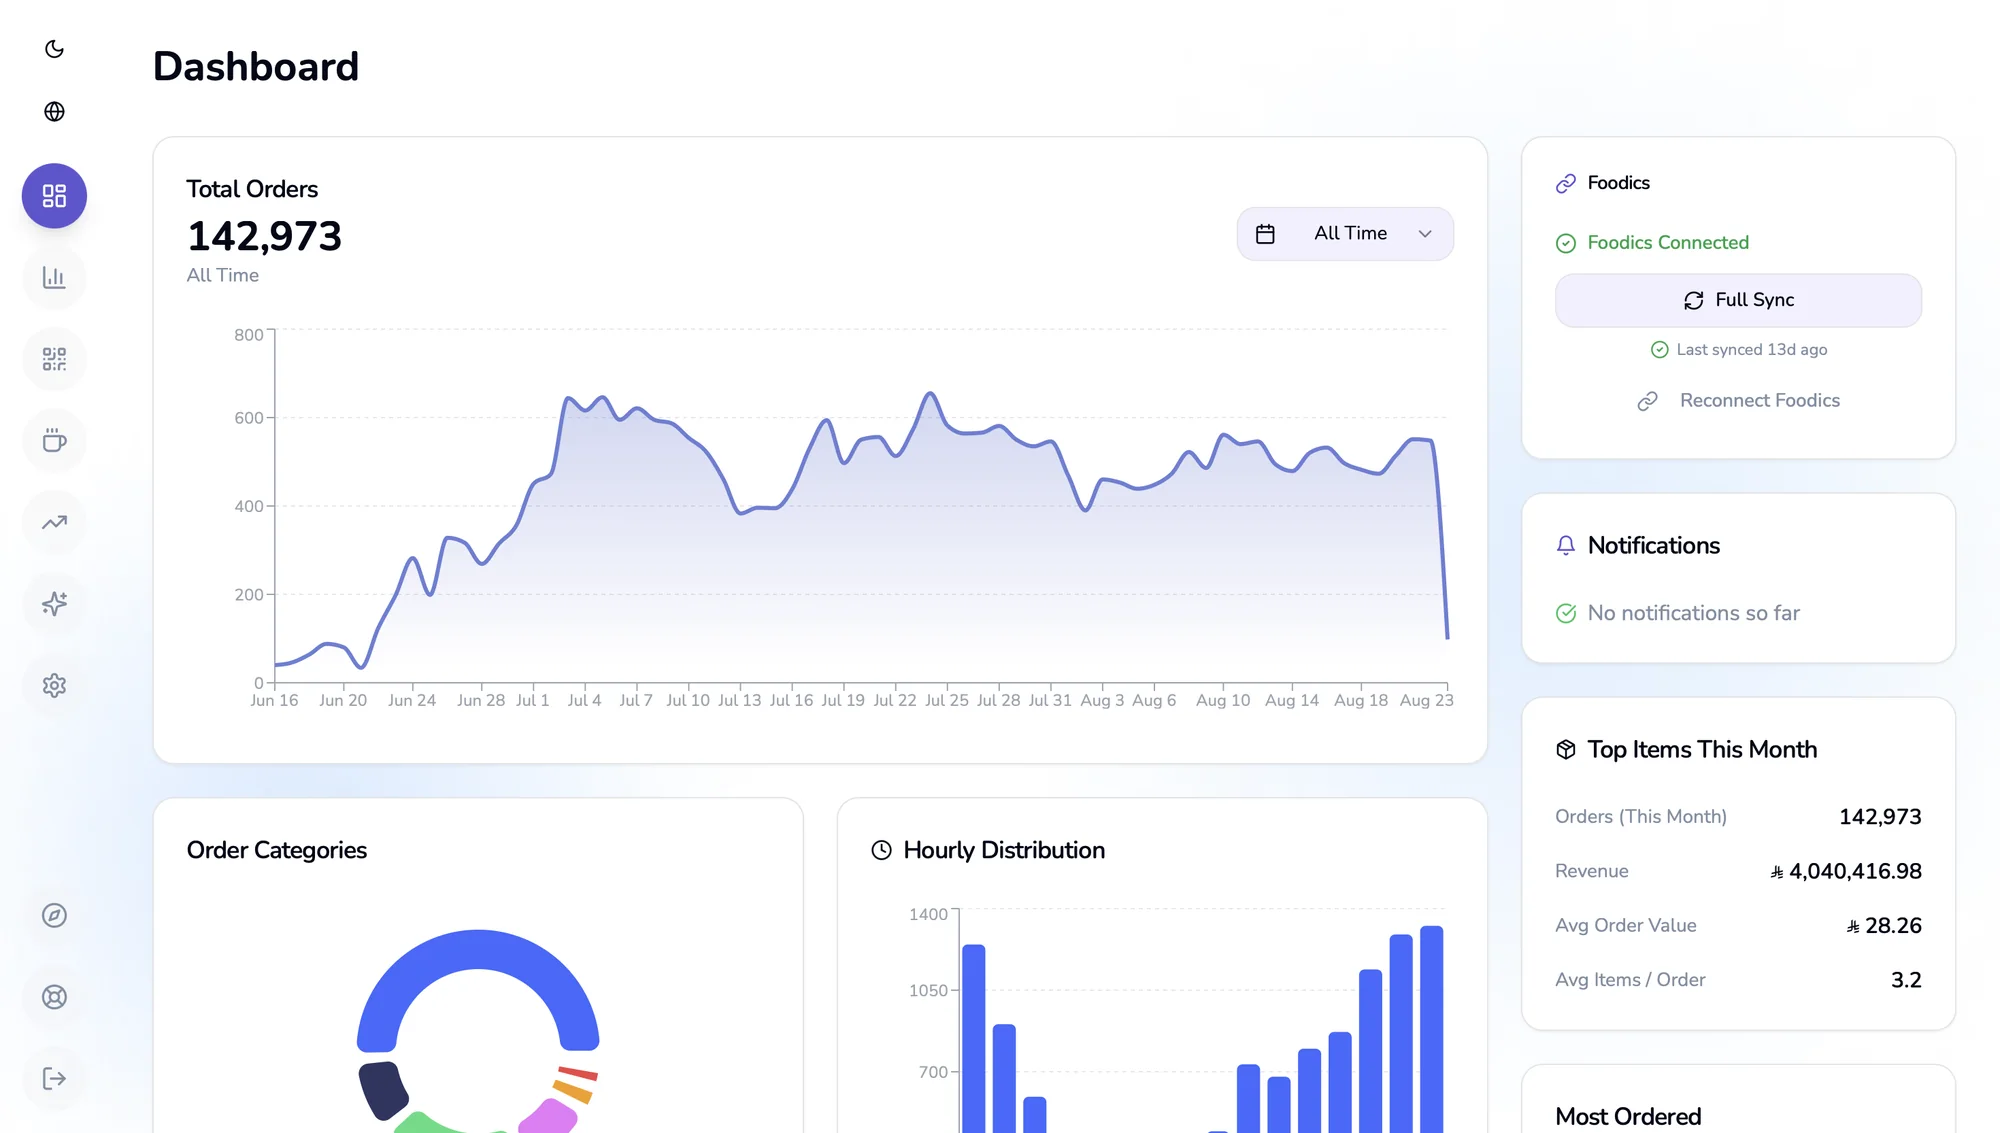This screenshot has width=2000, height=1133.
Task: Open the language globe icon
Action: pyautogui.click(x=54, y=111)
